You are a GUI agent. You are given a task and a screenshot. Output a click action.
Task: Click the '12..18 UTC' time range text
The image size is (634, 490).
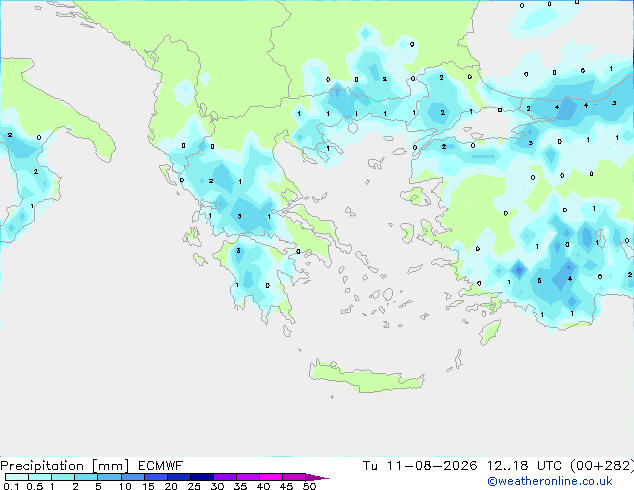(x=524, y=466)
